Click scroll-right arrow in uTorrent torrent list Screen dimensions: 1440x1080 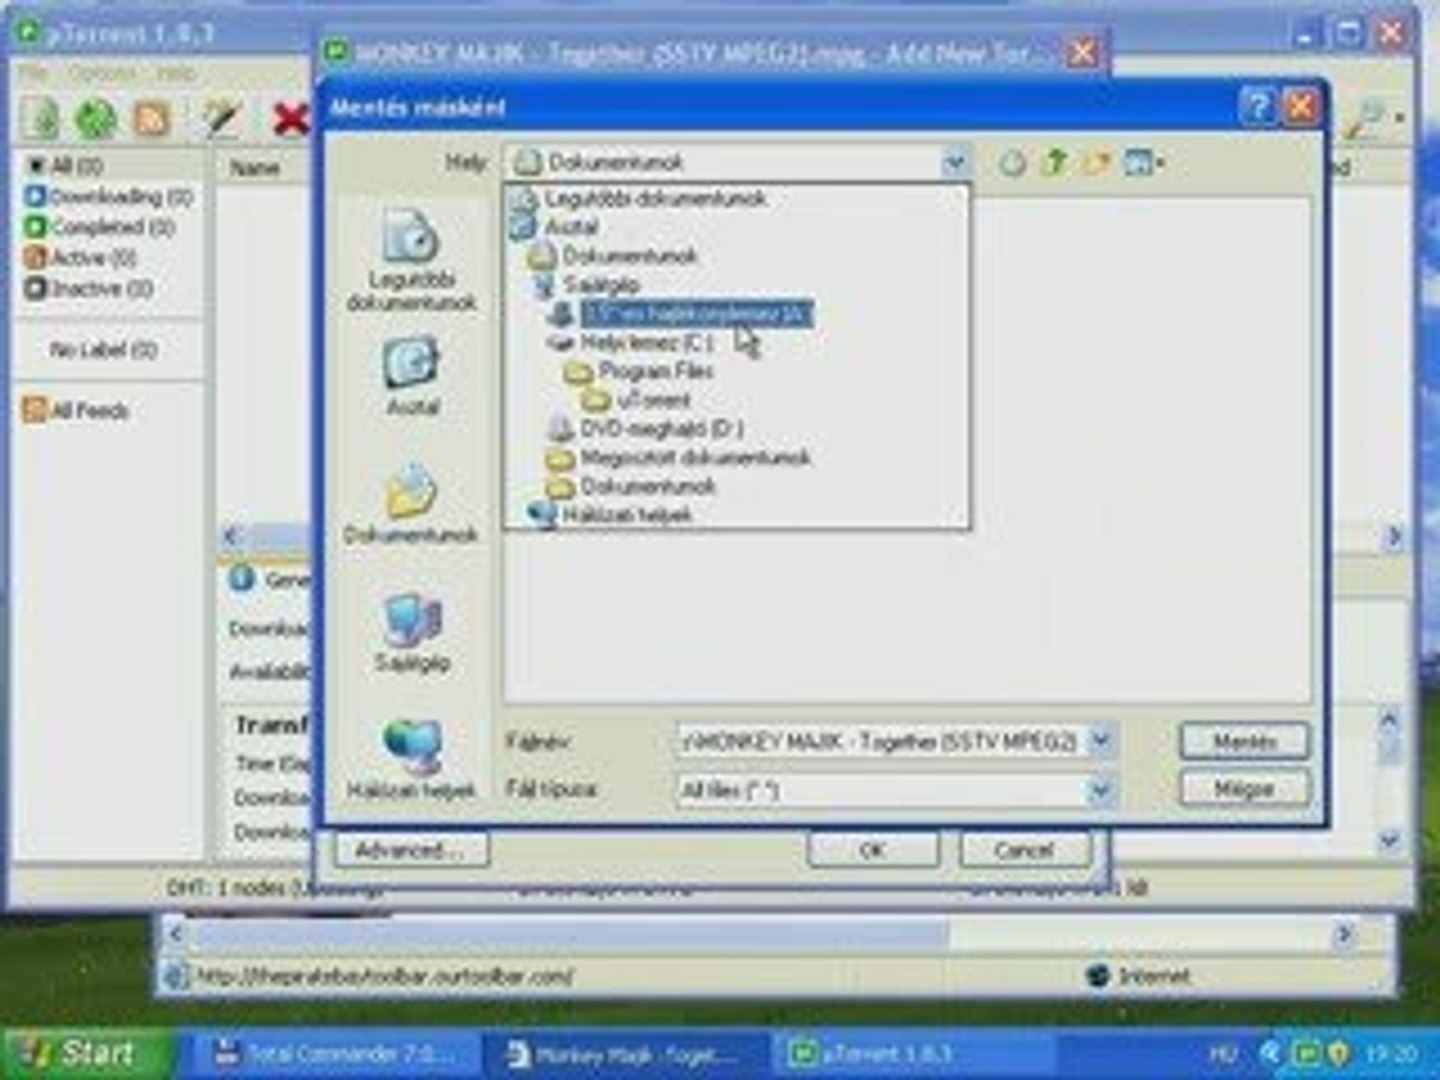tap(1393, 537)
